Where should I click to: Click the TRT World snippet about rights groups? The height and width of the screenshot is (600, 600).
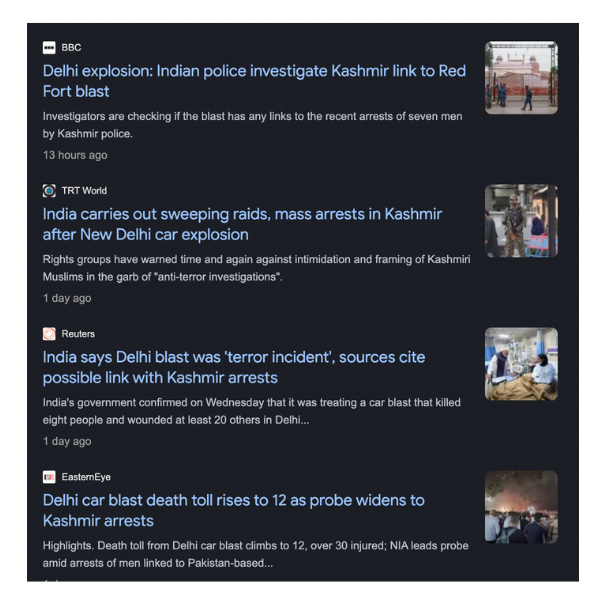256,268
